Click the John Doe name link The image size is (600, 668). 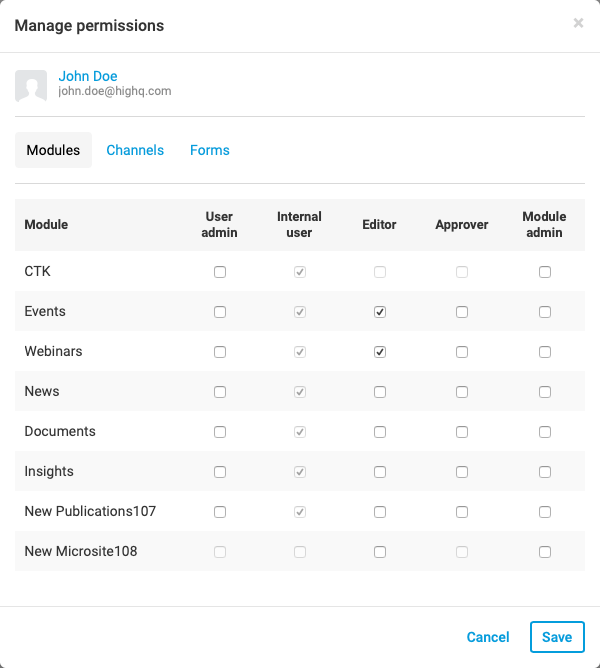[x=88, y=76]
